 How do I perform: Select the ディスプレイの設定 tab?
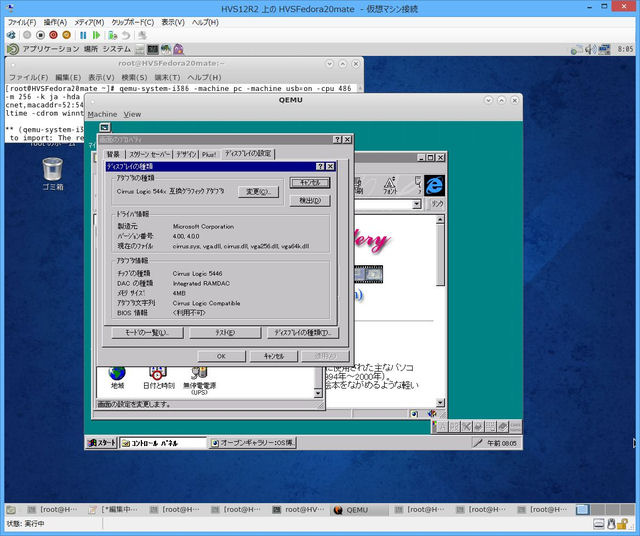248,153
